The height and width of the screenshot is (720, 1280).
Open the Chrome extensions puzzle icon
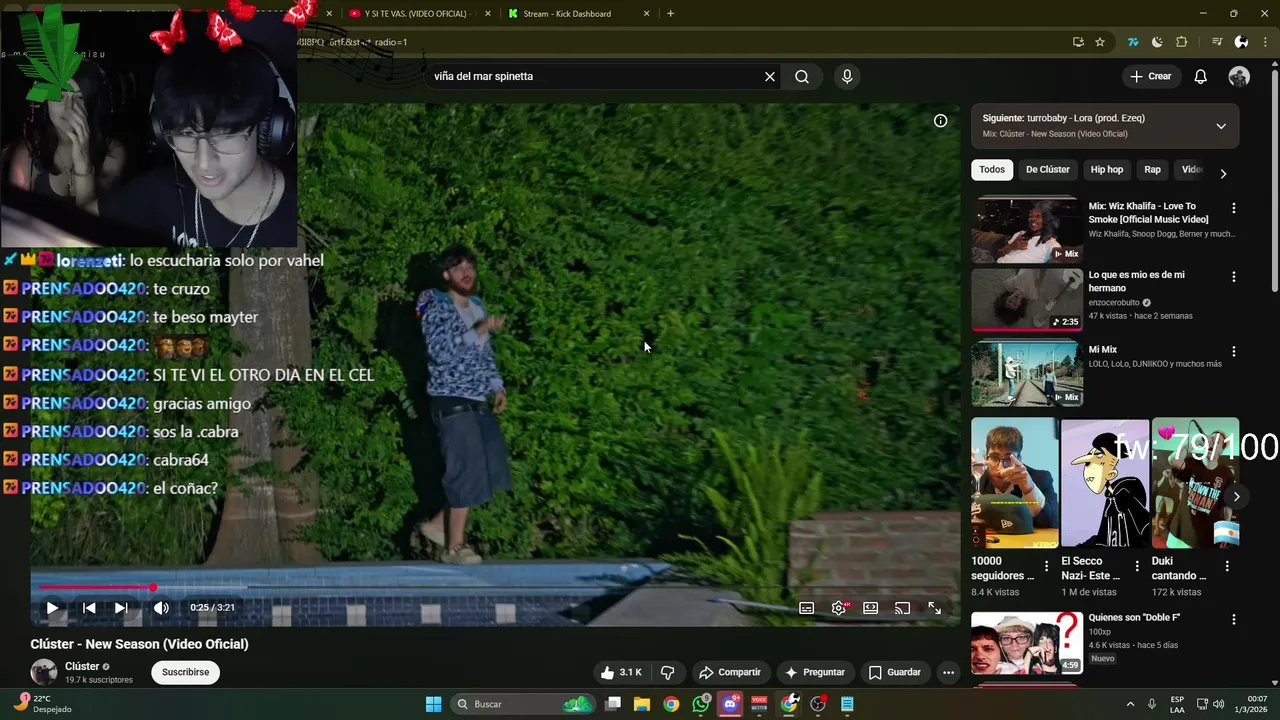pyautogui.click(x=1182, y=42)
